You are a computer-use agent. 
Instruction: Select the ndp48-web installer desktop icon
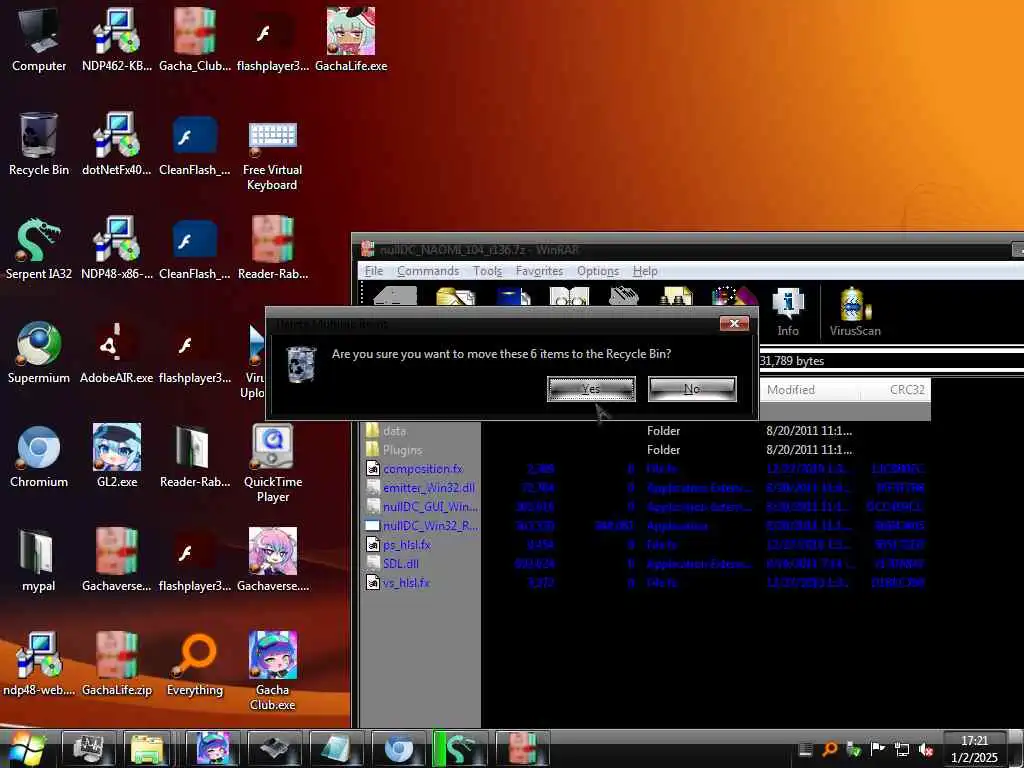coord(39,664)
